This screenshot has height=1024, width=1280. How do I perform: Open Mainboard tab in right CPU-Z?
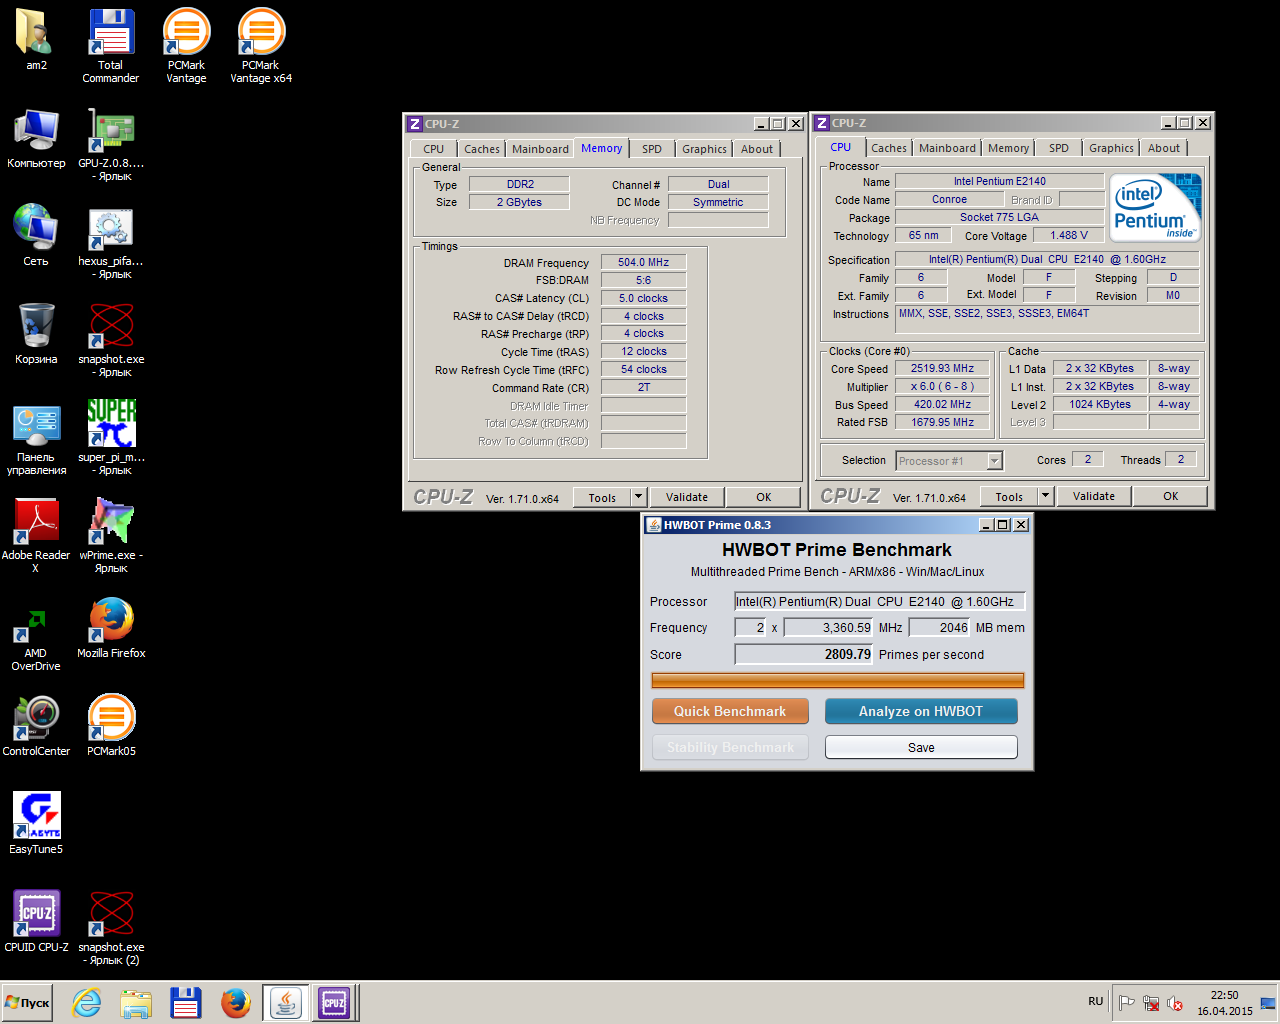point(947,148)
